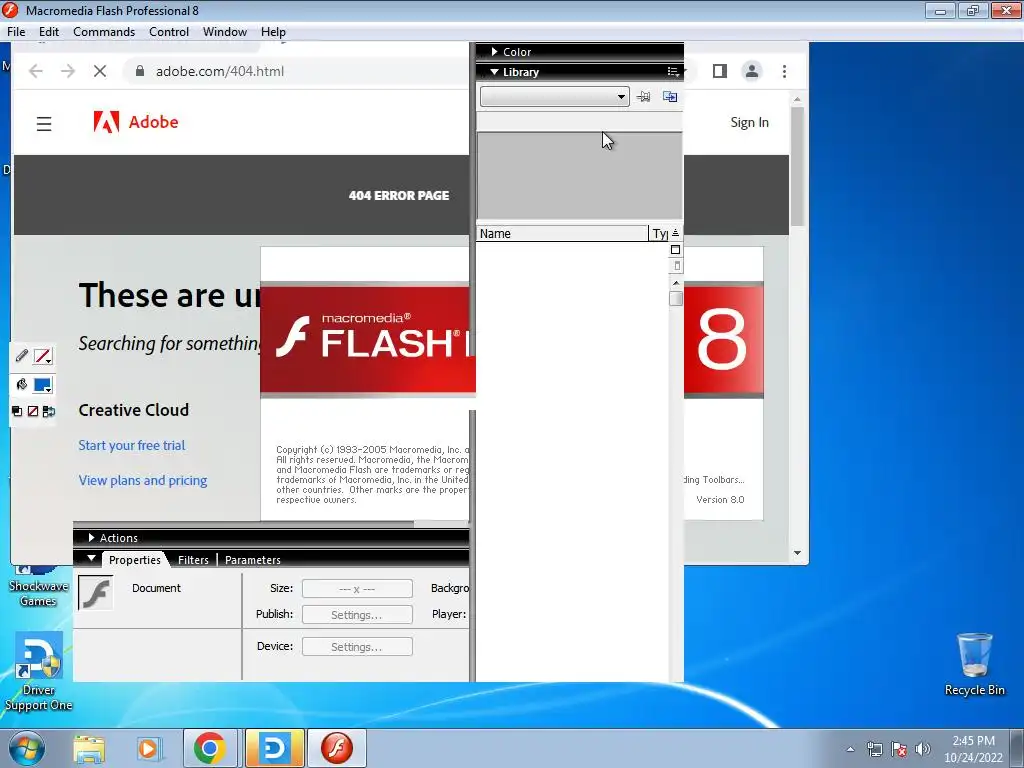The height and width of the screenshot is (768, 1024).
Task: Switch to the Parameters tab
Action: [253, 560]
